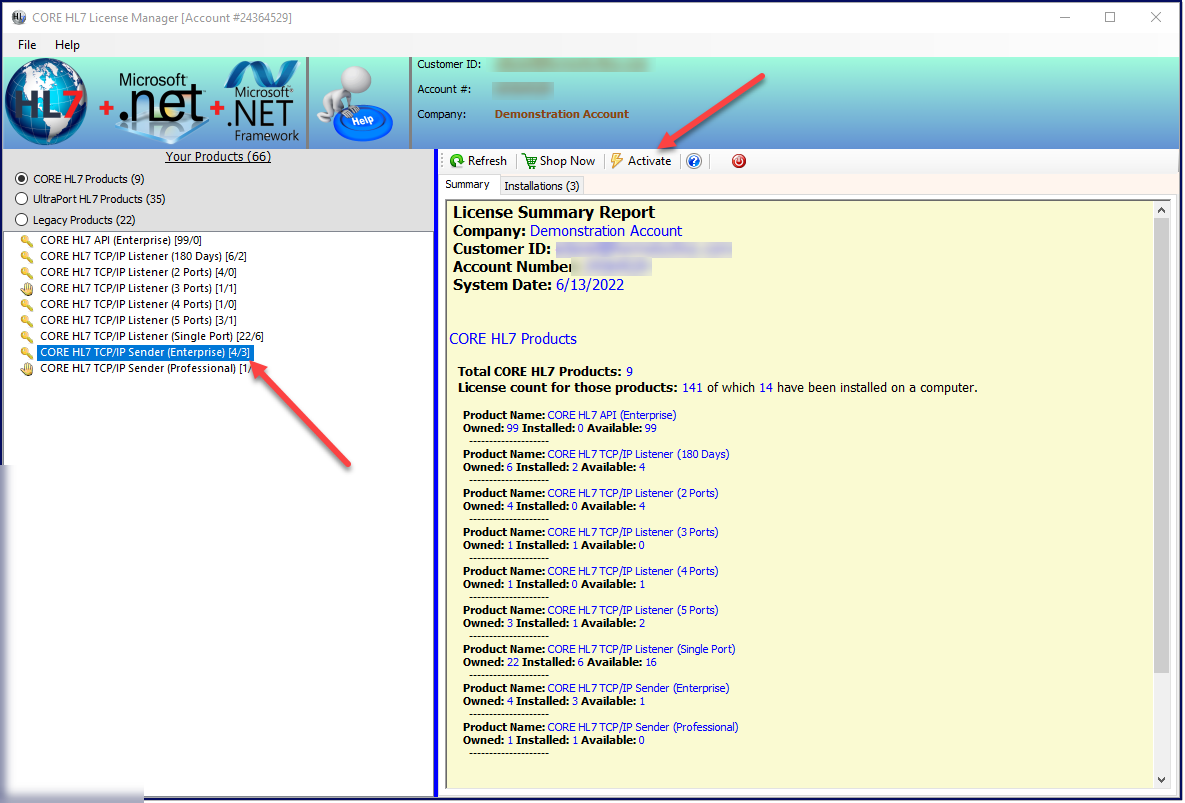The height and width of the screenshot is (803, 1185).
Task: Click key icon beside Listener (Single Port)
Action: coord(26,337)
